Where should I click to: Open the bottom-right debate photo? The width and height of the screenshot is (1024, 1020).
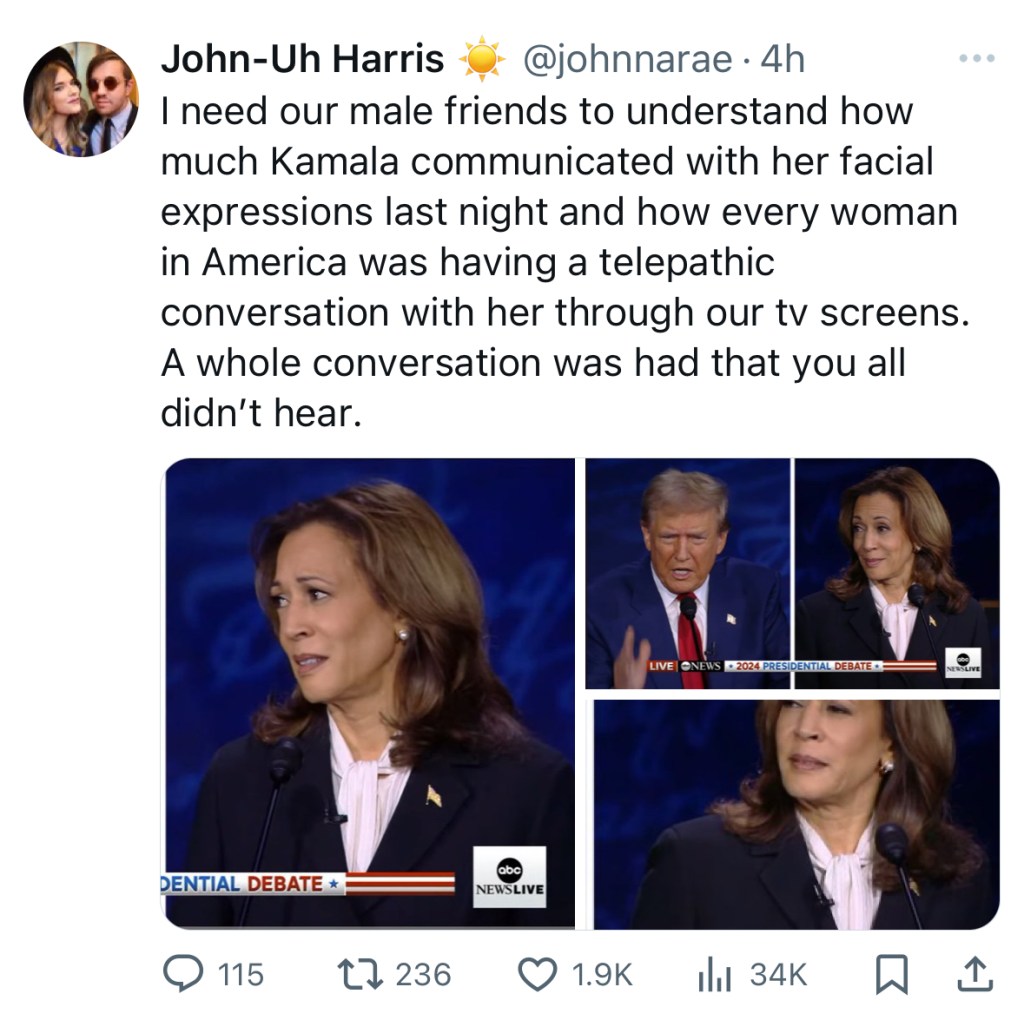coord(796,814)
